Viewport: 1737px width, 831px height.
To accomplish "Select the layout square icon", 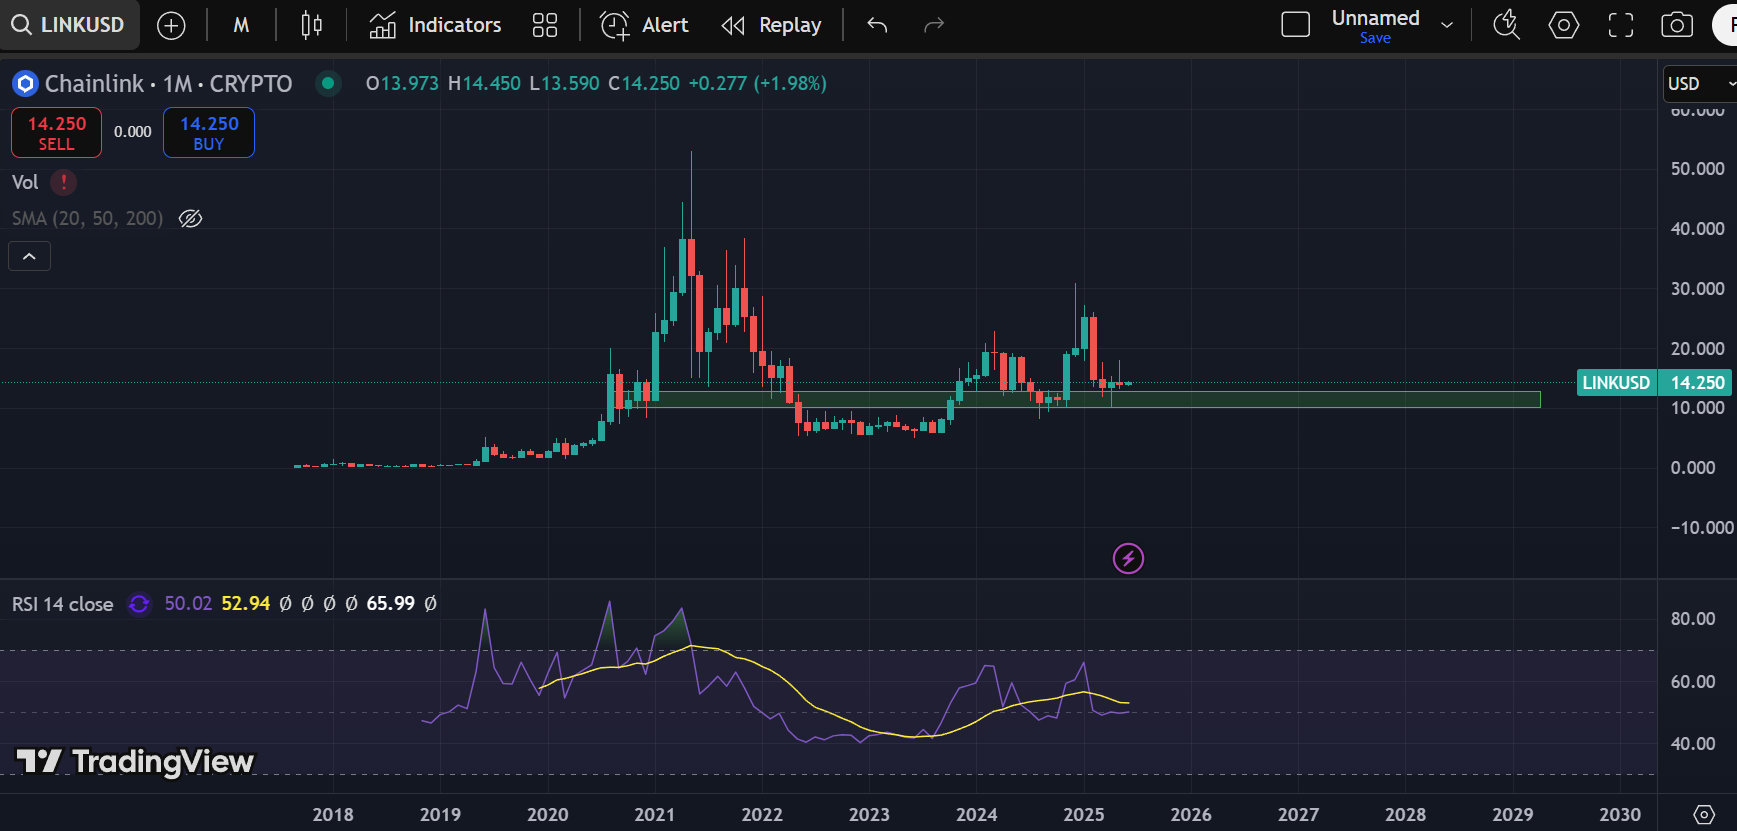I will (1296, 25).
